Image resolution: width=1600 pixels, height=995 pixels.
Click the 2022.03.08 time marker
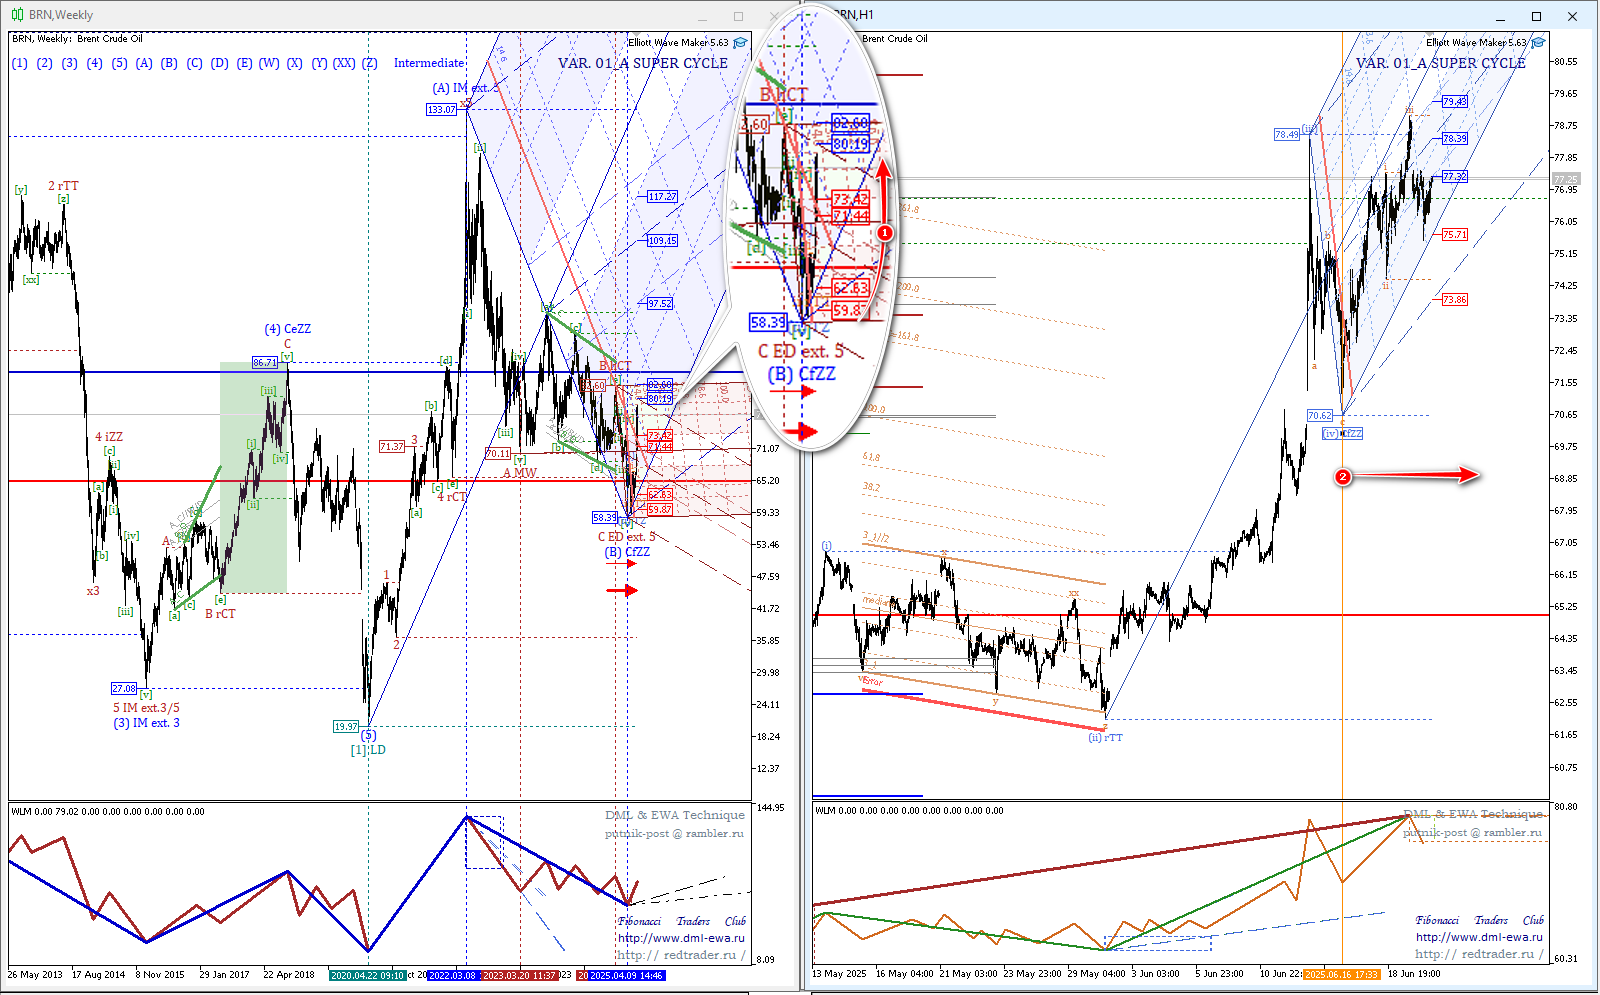point(453,975)
